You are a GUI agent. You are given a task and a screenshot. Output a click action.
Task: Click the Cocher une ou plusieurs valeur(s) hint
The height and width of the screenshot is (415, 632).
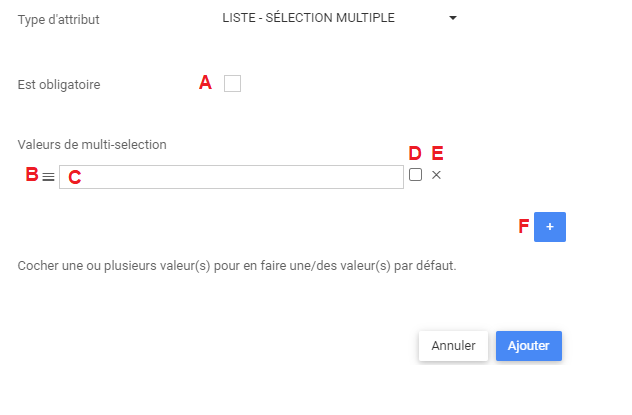click(237, 267)
